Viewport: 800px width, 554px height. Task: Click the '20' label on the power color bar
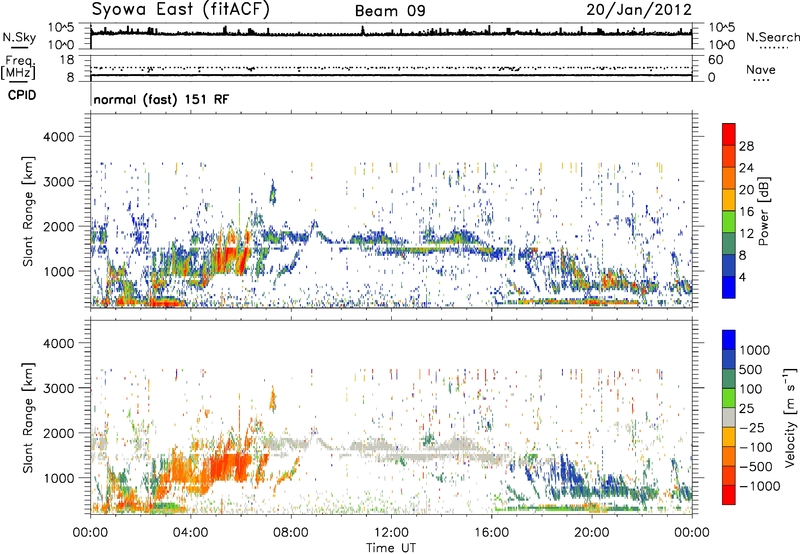pos(746,190)
